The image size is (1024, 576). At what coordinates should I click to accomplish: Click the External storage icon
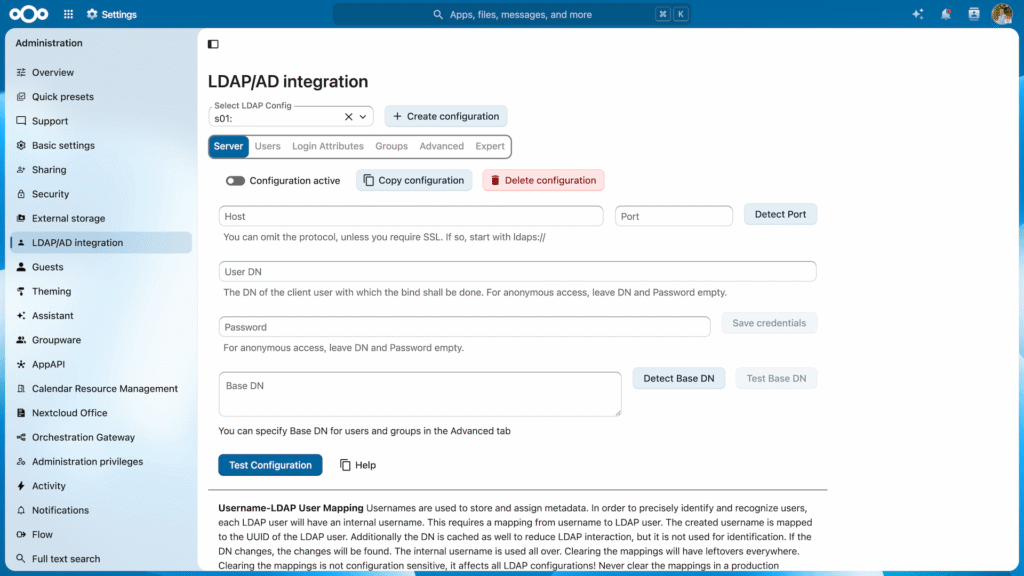pos(21,218)
